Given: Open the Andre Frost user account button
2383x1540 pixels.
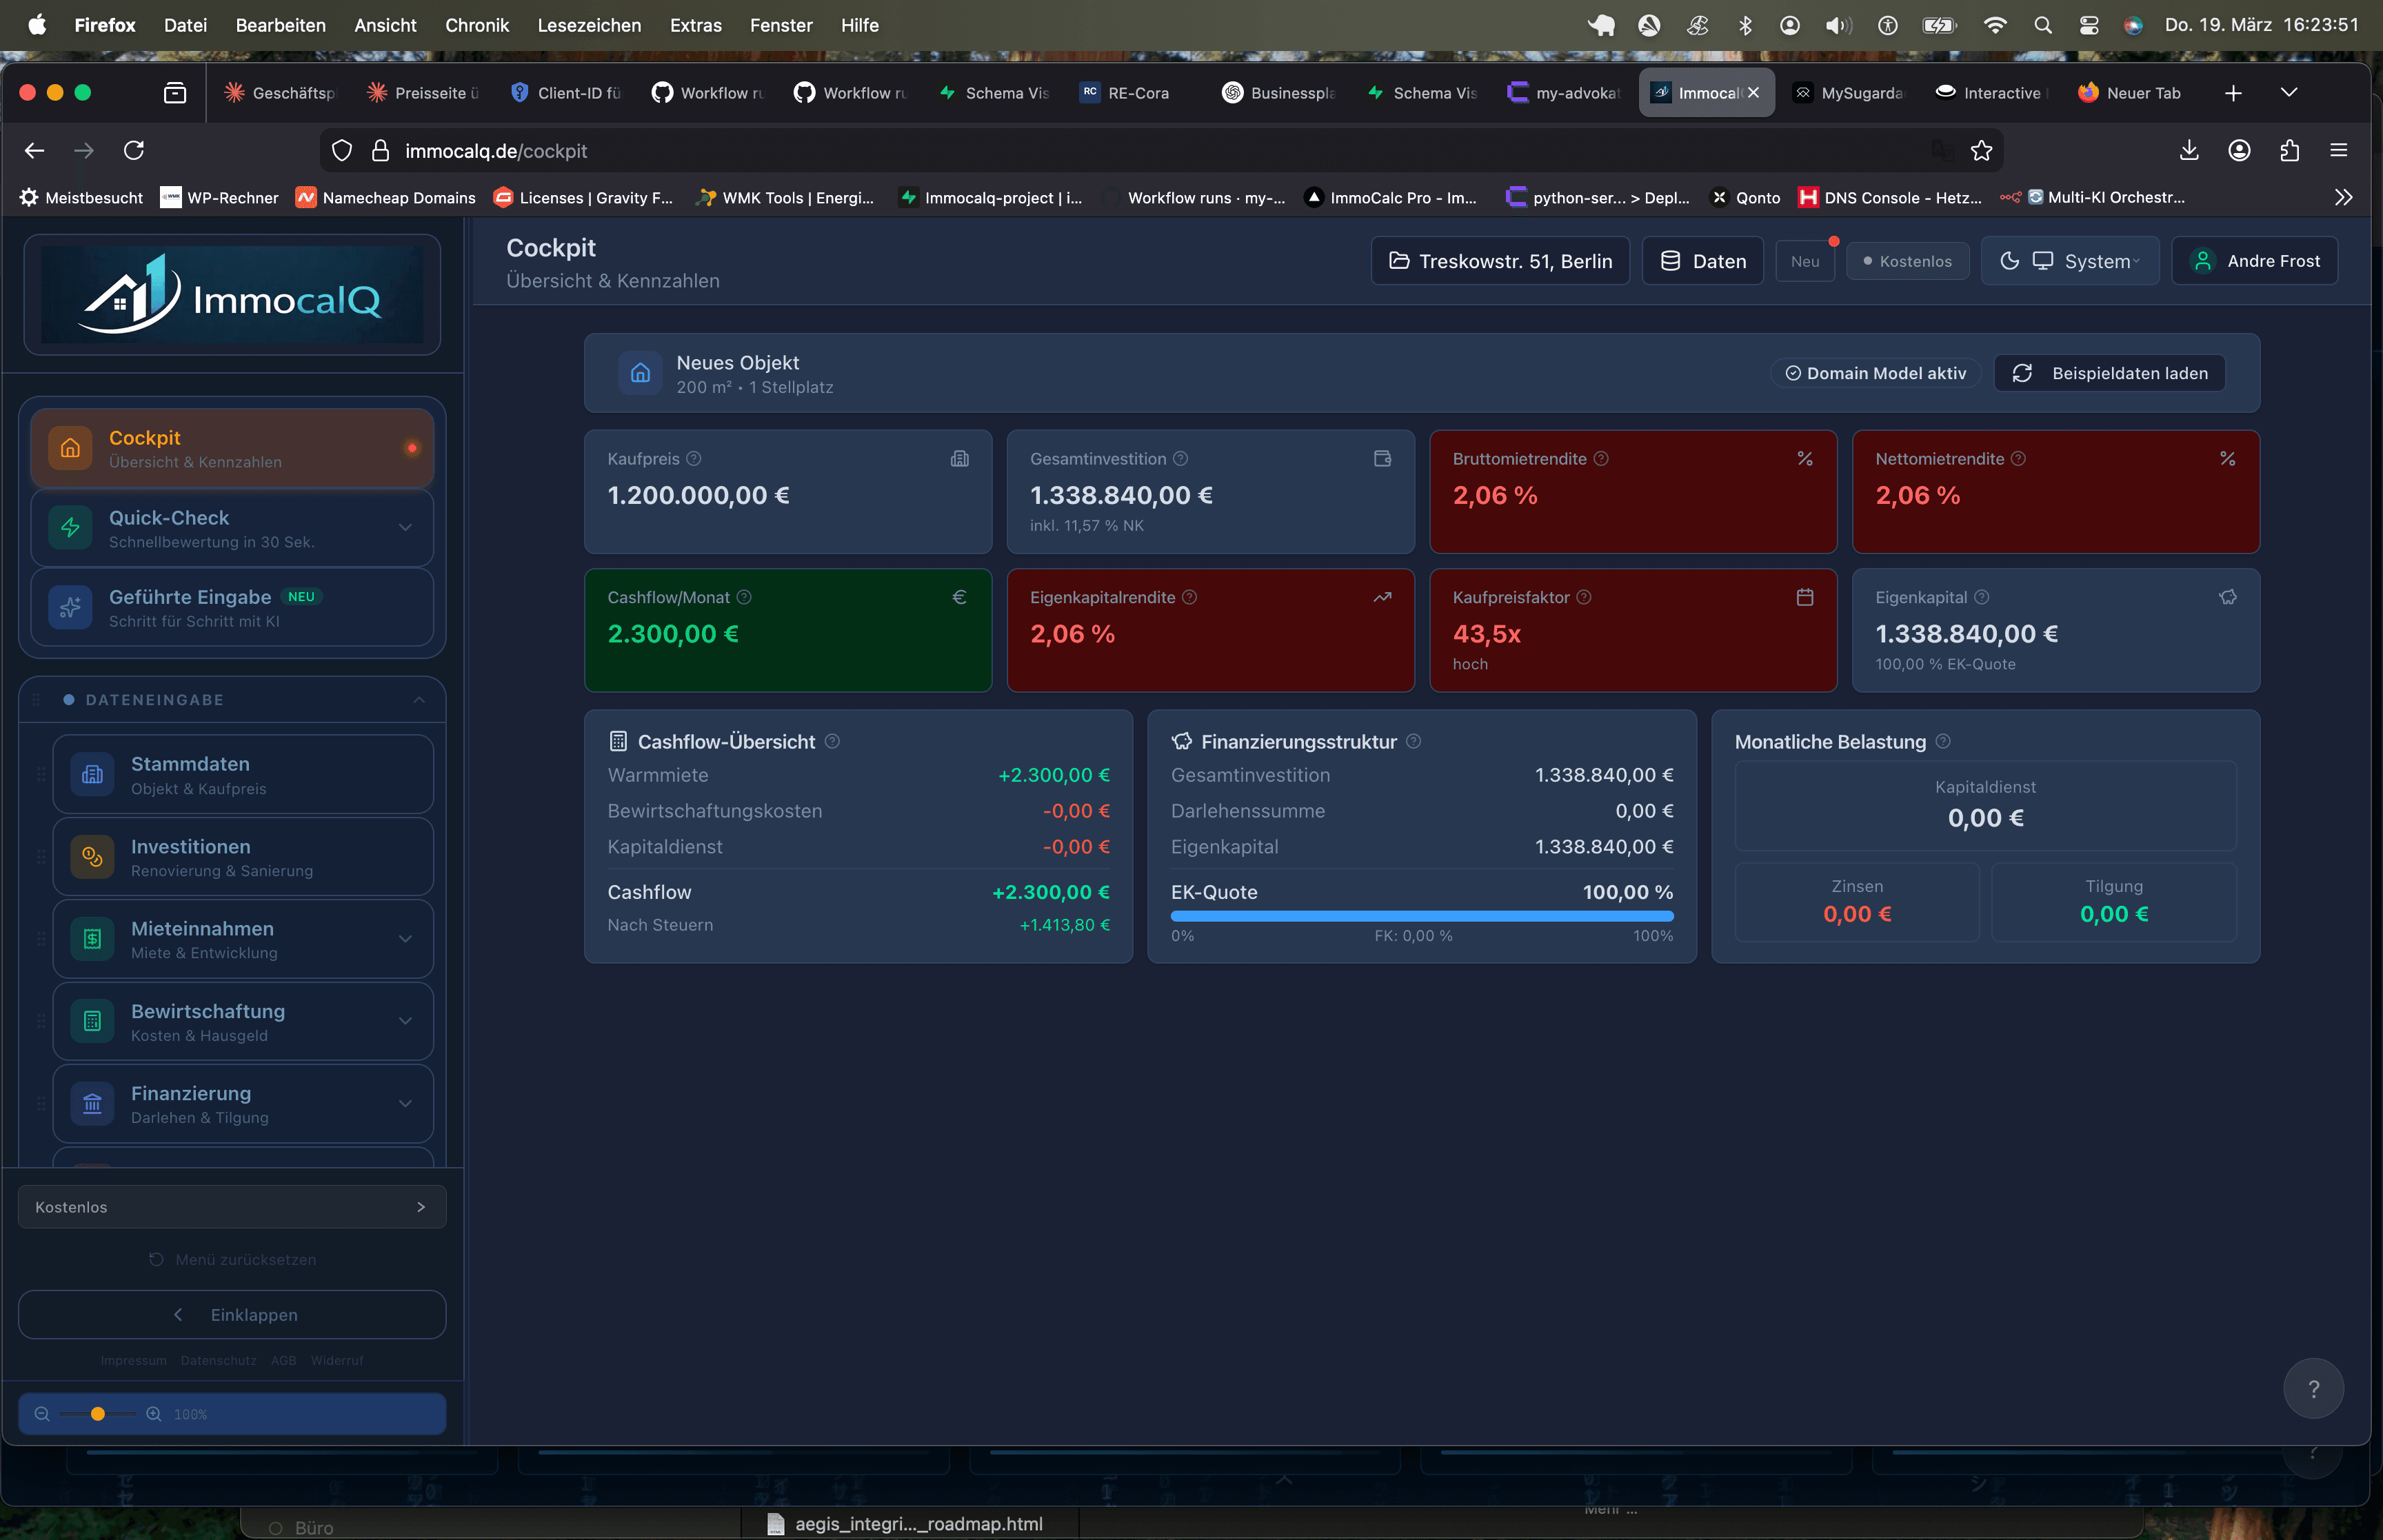Looking at the screenshot, I should tap(2255, 261).
